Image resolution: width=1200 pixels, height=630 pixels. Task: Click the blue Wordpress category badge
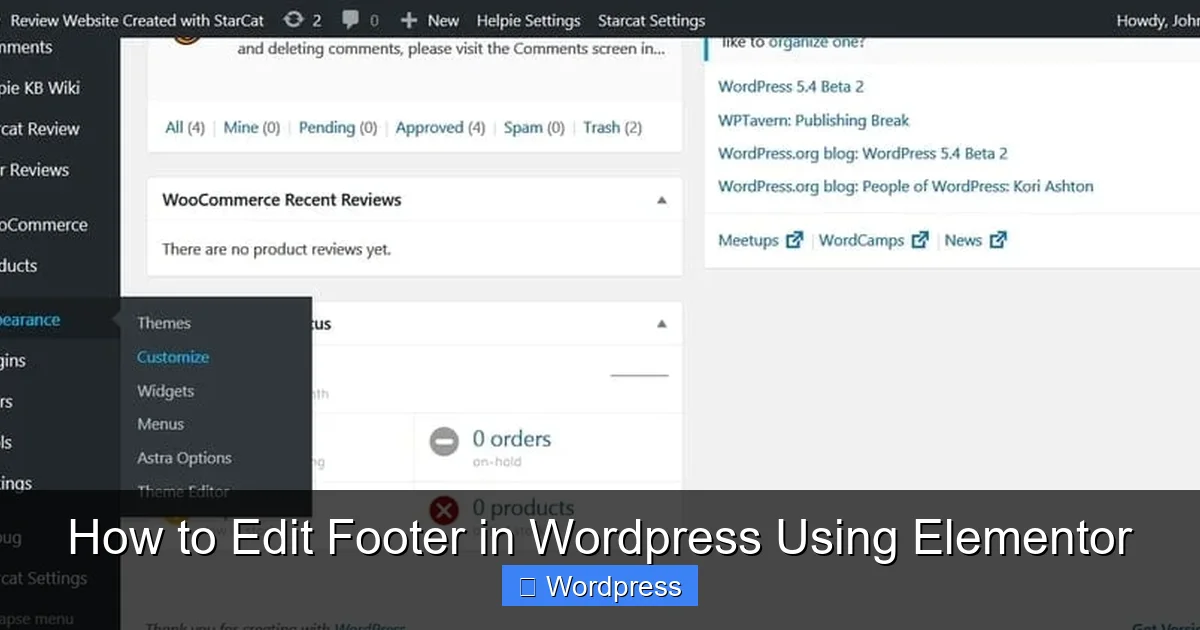599,587
